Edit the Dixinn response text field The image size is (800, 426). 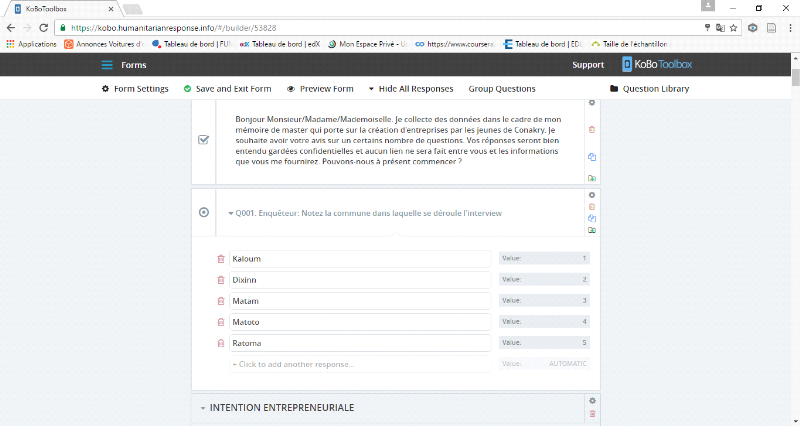(x=360, y=280)
